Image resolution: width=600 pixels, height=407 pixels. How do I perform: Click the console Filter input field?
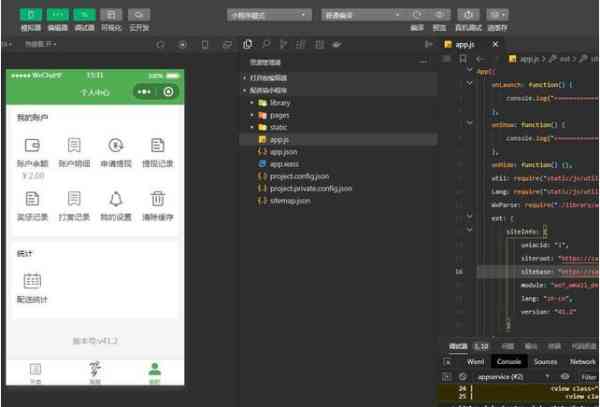point(588,376)
